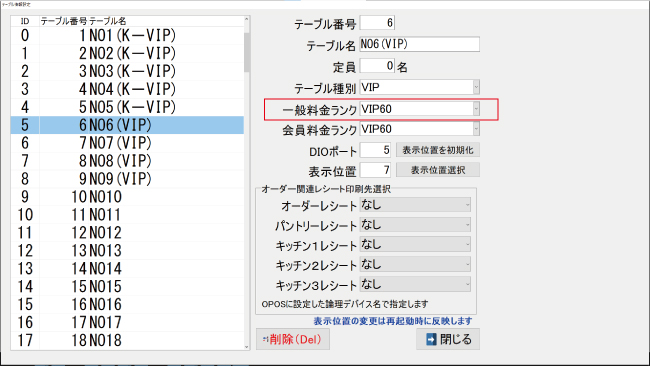Click the table list scroll down arrow
Image resolution: width=650 pixels, height=366 pixels.
247,347
